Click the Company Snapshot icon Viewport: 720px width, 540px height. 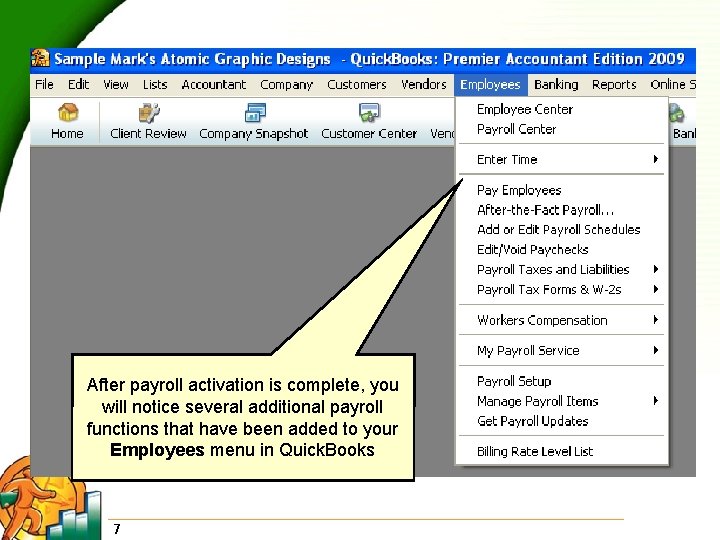click(x=255, y=112)
